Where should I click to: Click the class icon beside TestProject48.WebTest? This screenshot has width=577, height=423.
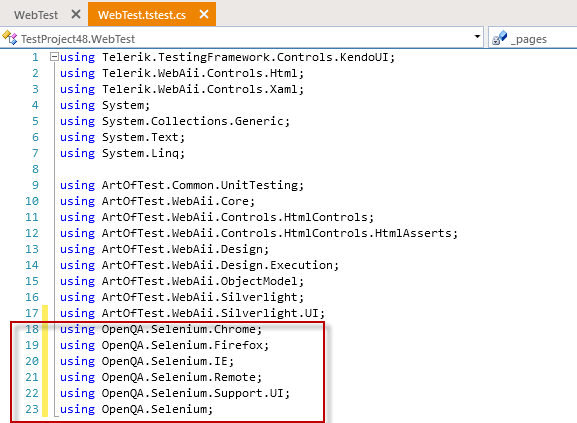10,38
